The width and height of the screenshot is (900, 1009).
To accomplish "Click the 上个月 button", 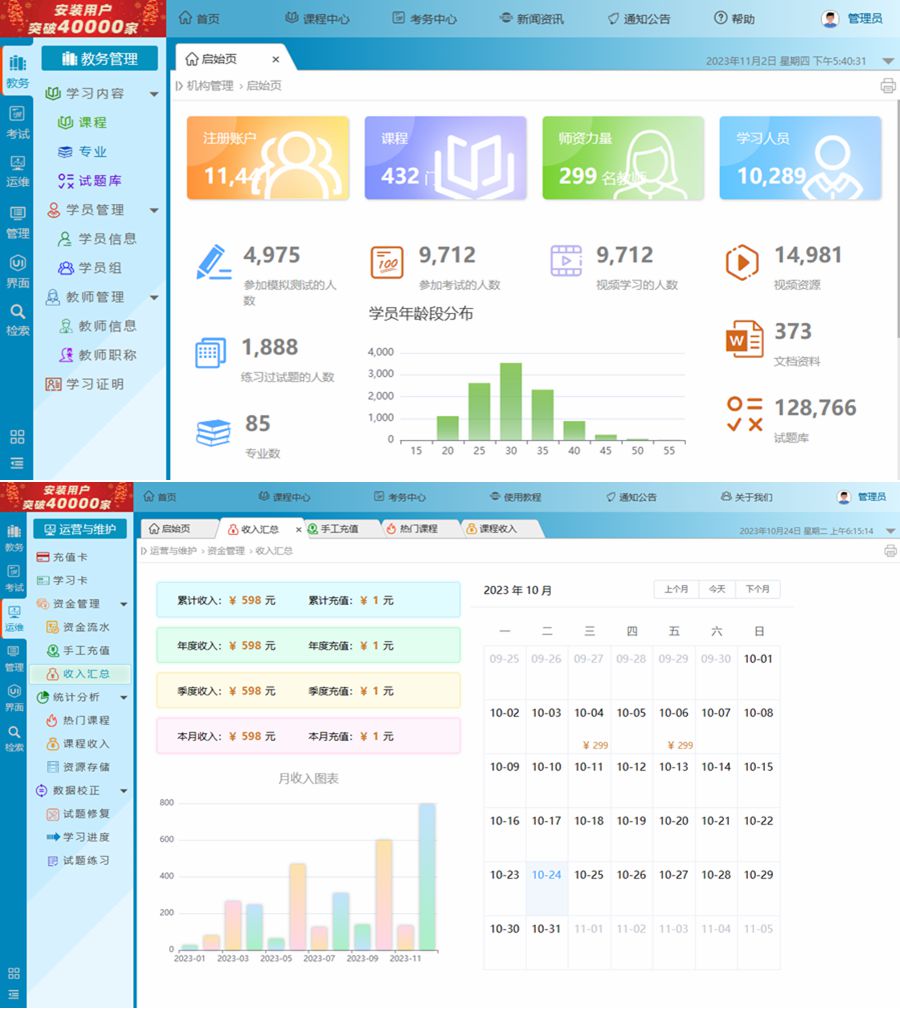I will point(676,590).
